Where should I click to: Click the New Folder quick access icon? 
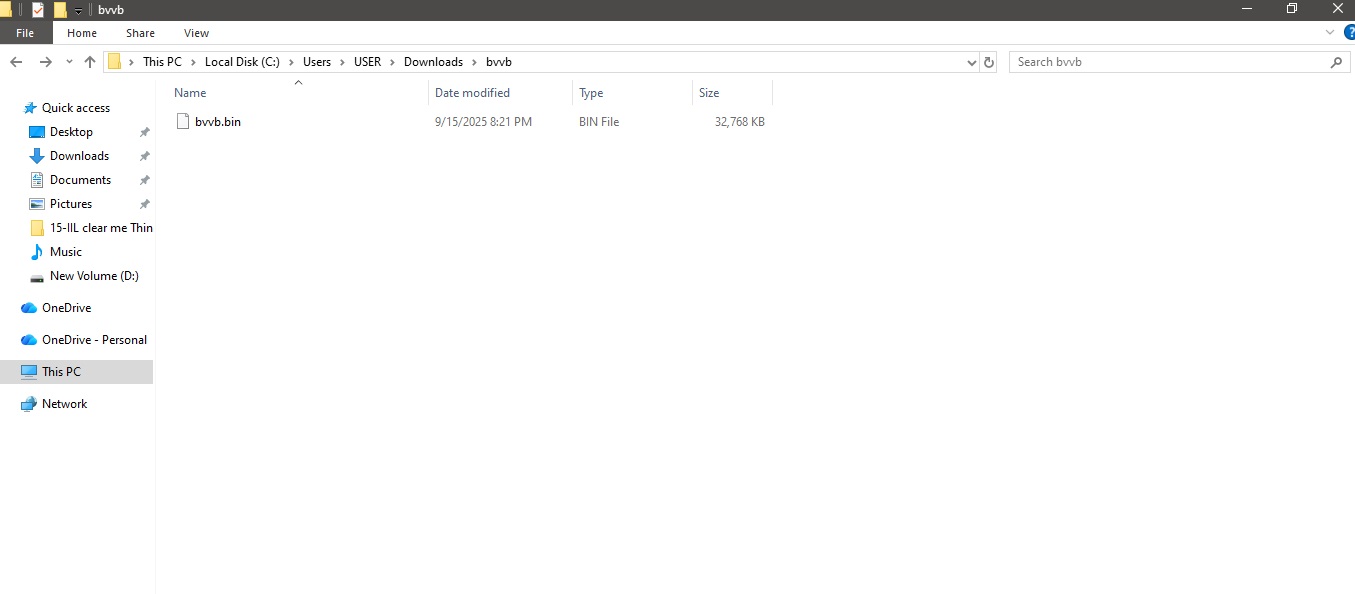coord(60,9)
